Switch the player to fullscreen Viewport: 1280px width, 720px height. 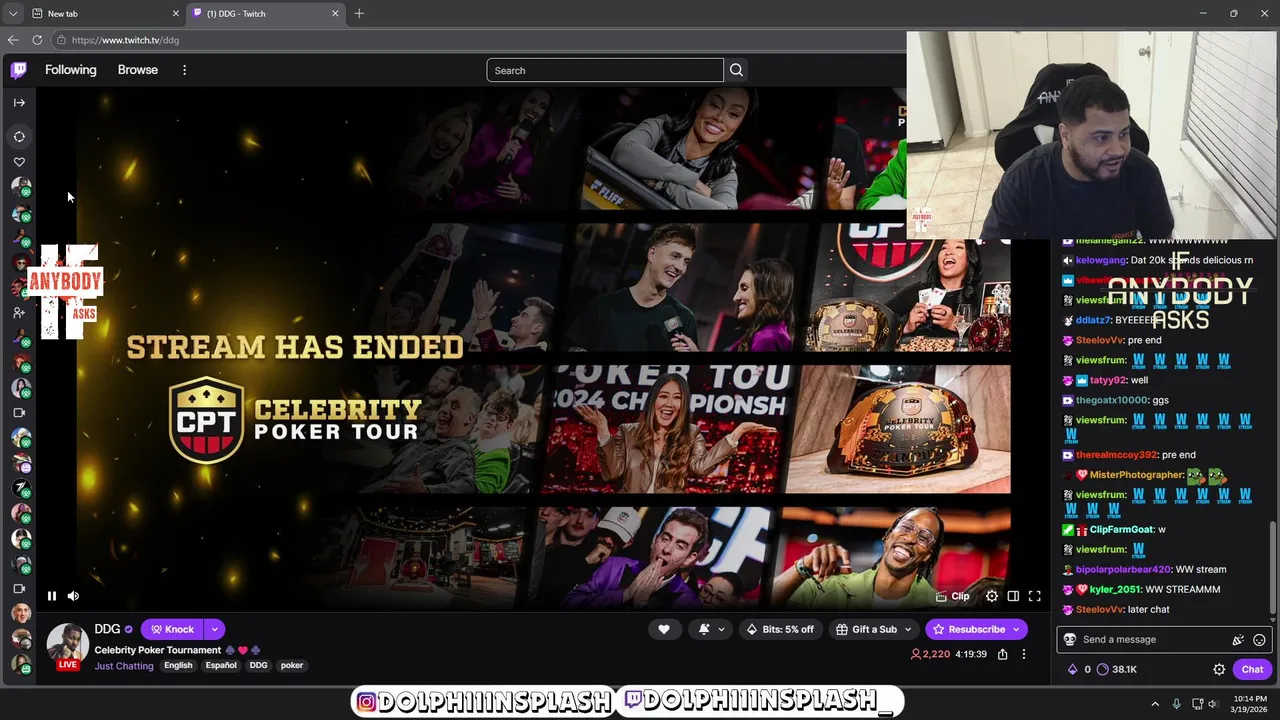pos(1035,596)
